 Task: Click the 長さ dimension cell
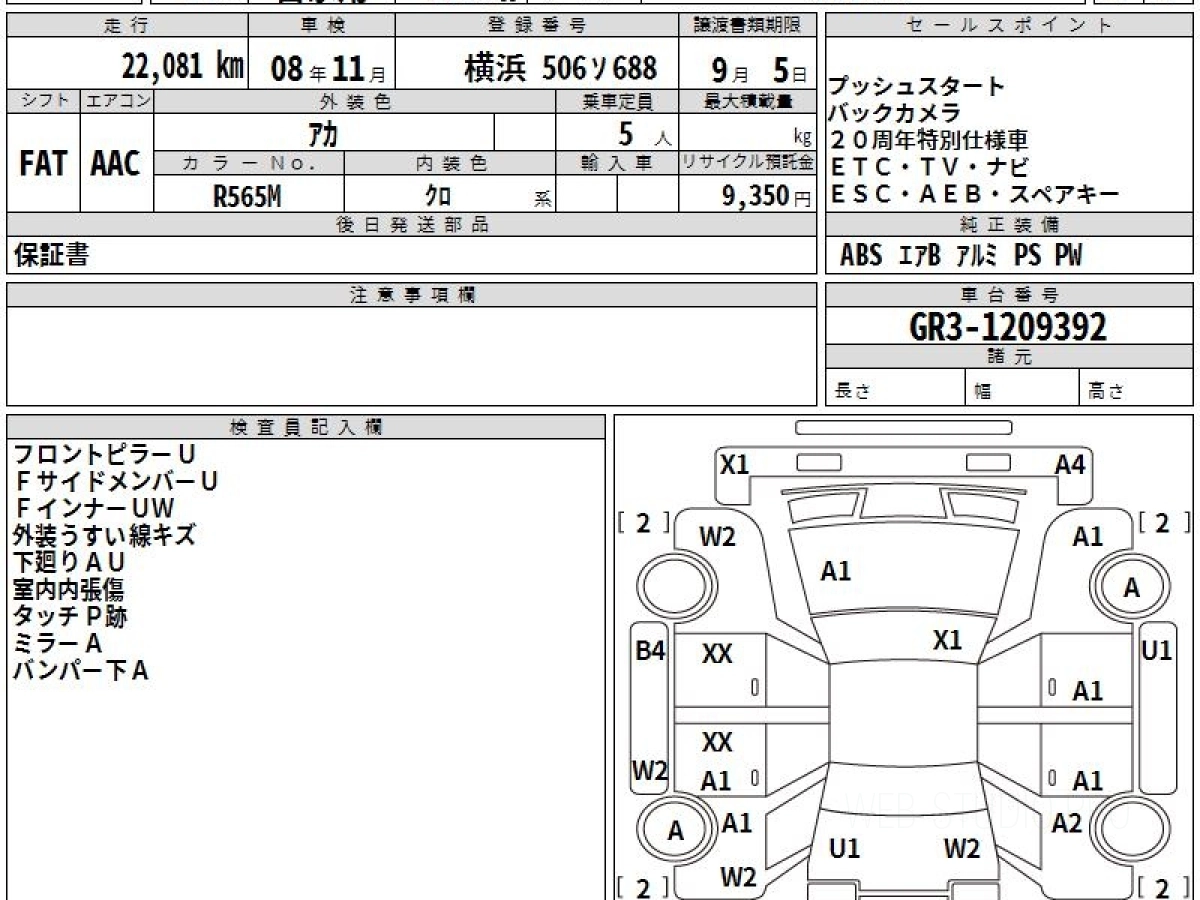point(895,388)
